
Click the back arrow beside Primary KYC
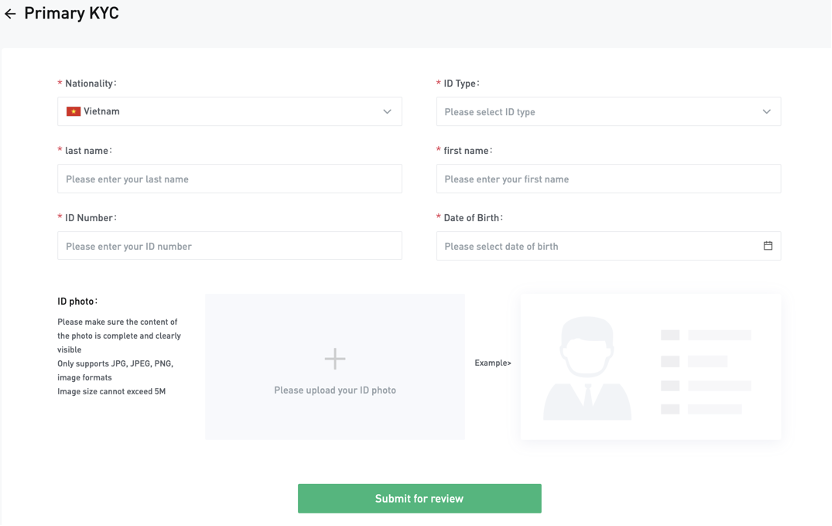(x=10, y=14)
